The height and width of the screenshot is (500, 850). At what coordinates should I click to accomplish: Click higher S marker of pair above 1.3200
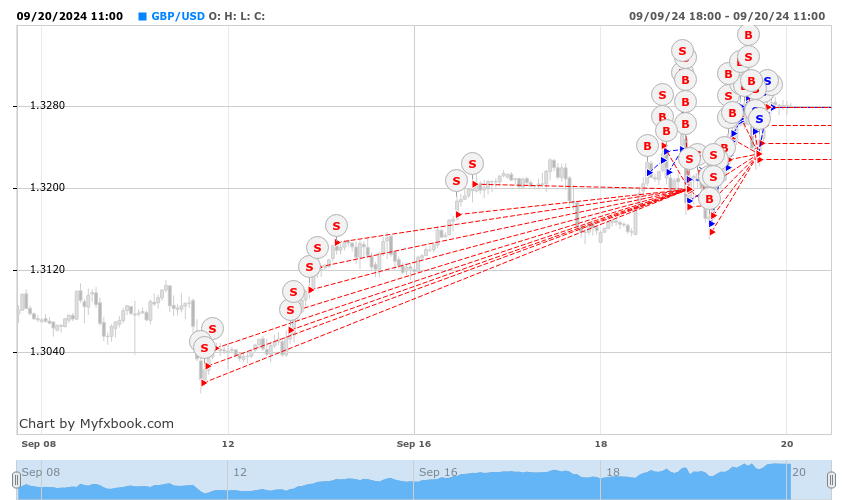[x=472, y=164]
